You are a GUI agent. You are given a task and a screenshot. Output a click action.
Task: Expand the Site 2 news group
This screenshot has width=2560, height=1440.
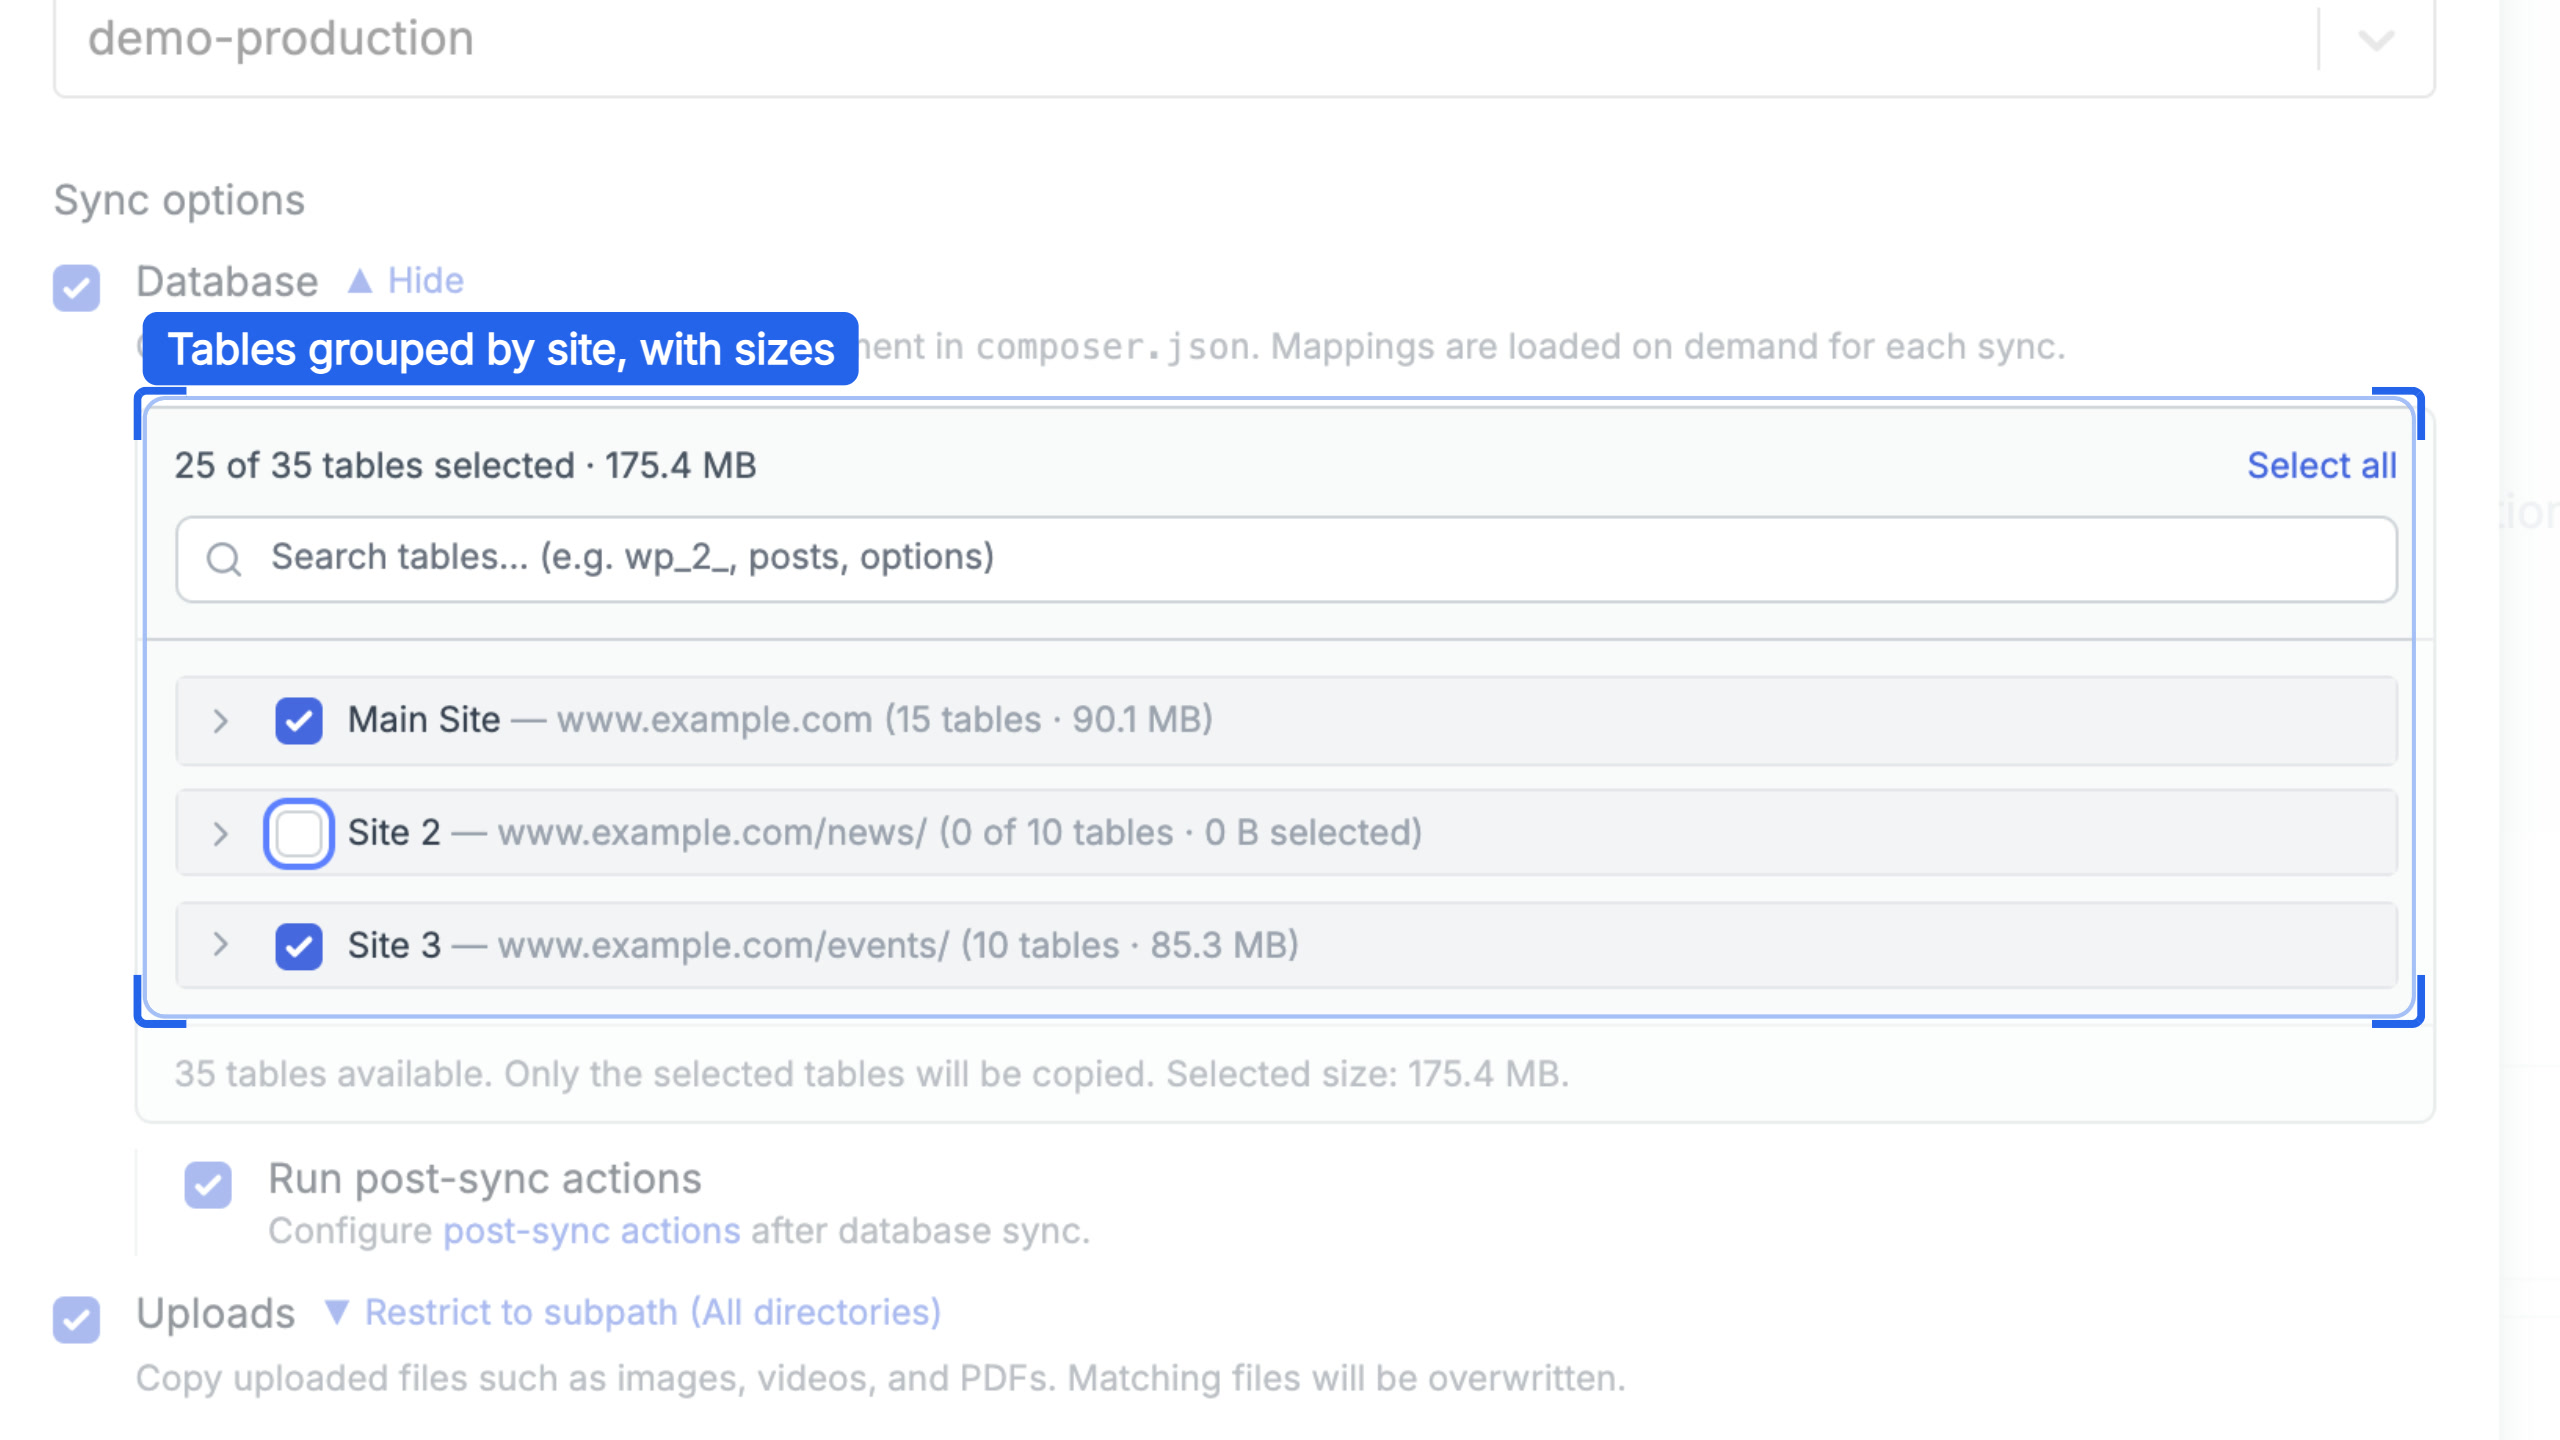click(x=221, y=833)
